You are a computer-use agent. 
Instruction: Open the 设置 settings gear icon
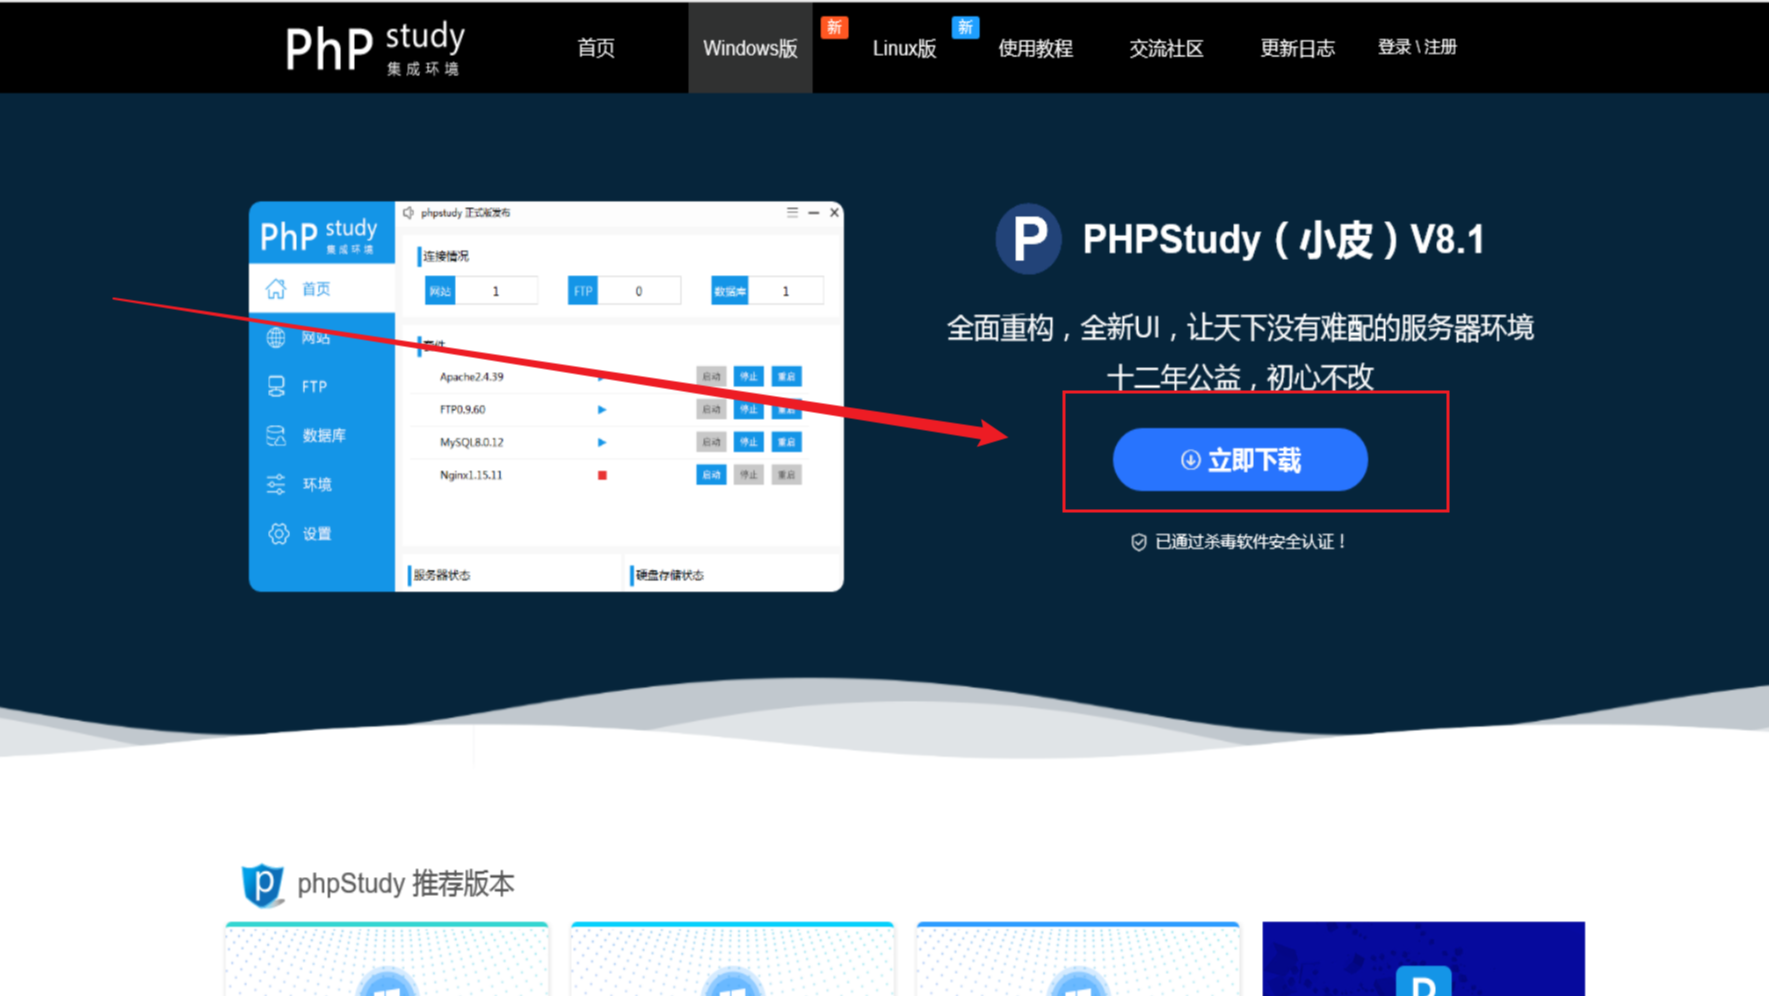[x=277, y=533]
